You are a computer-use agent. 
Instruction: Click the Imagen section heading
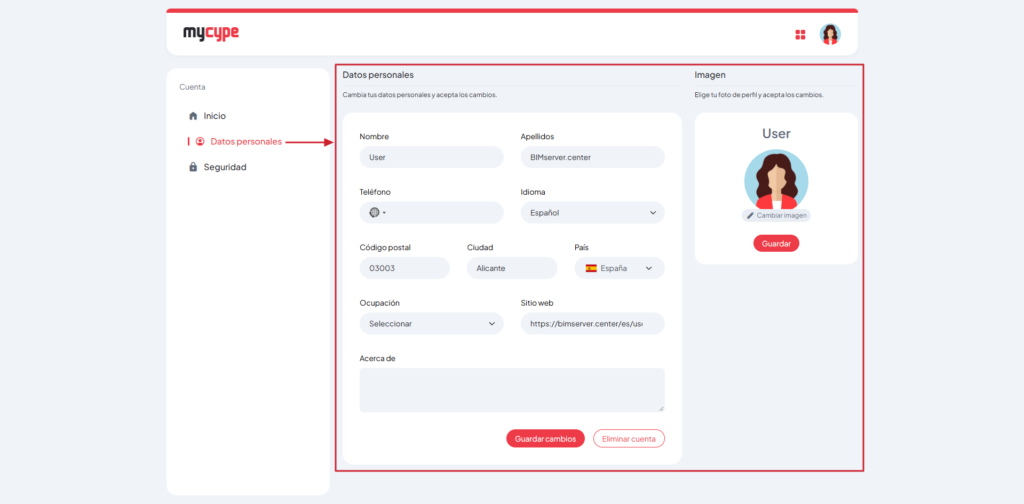coord(710,75)
